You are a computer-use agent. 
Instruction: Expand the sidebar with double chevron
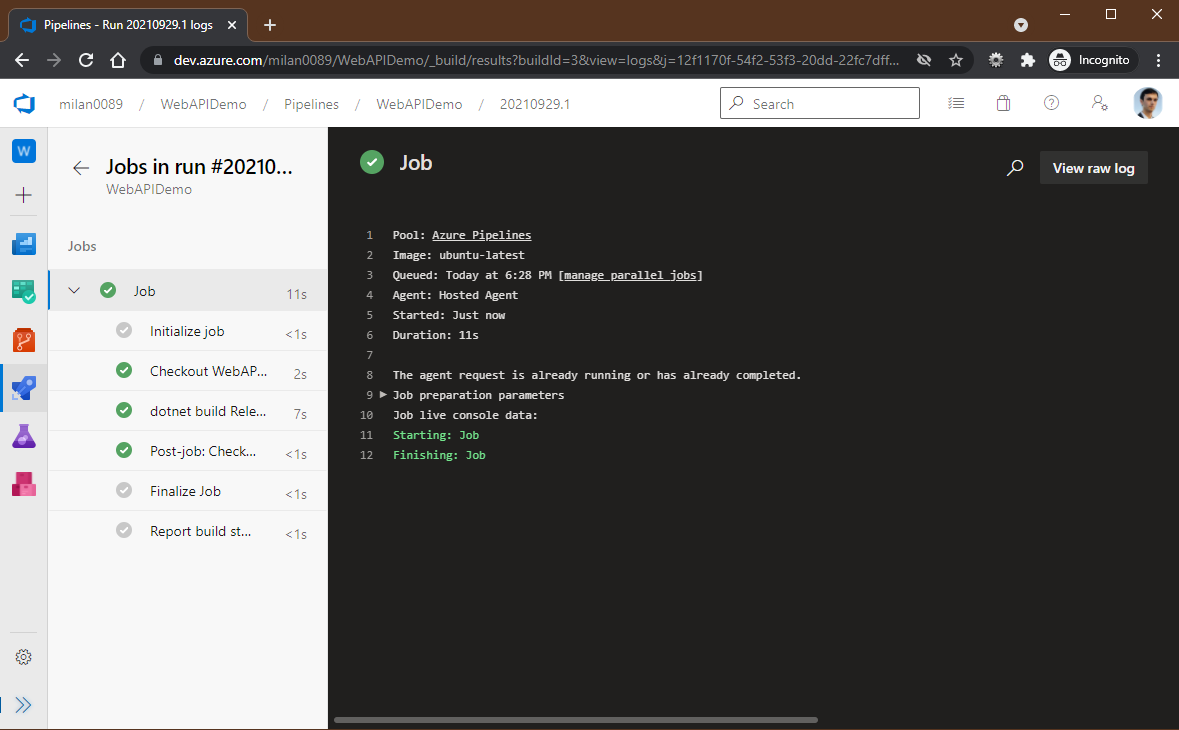coord(24,705)
